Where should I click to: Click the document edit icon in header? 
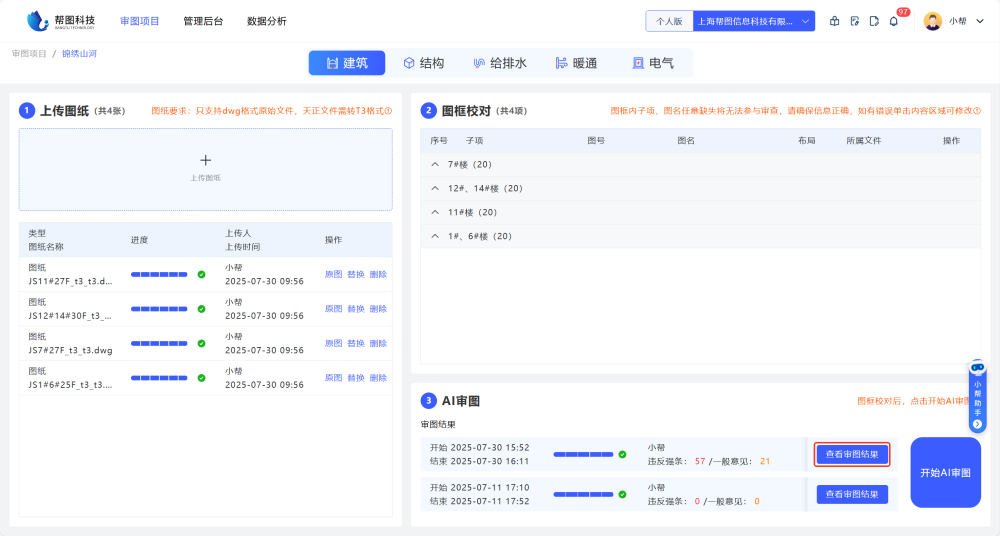point(855,21)
